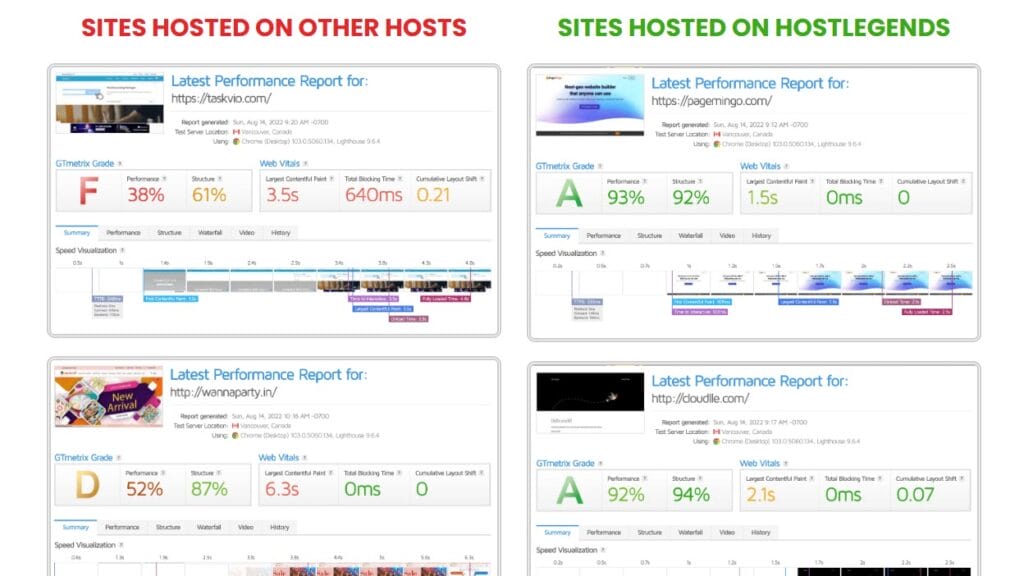Viewport: 1024px width, 576px height.
Task: Click the Canada flag icon in wannaparty.in report
Action: pyautogui.click(x=236, y=426)
